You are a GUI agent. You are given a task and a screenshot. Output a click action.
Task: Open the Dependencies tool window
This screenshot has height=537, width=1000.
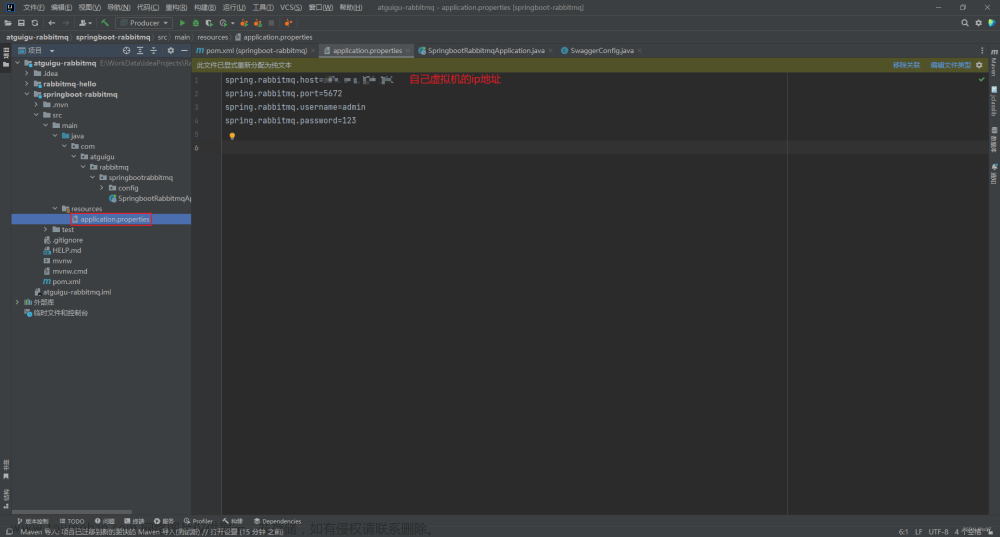point(277,521)
